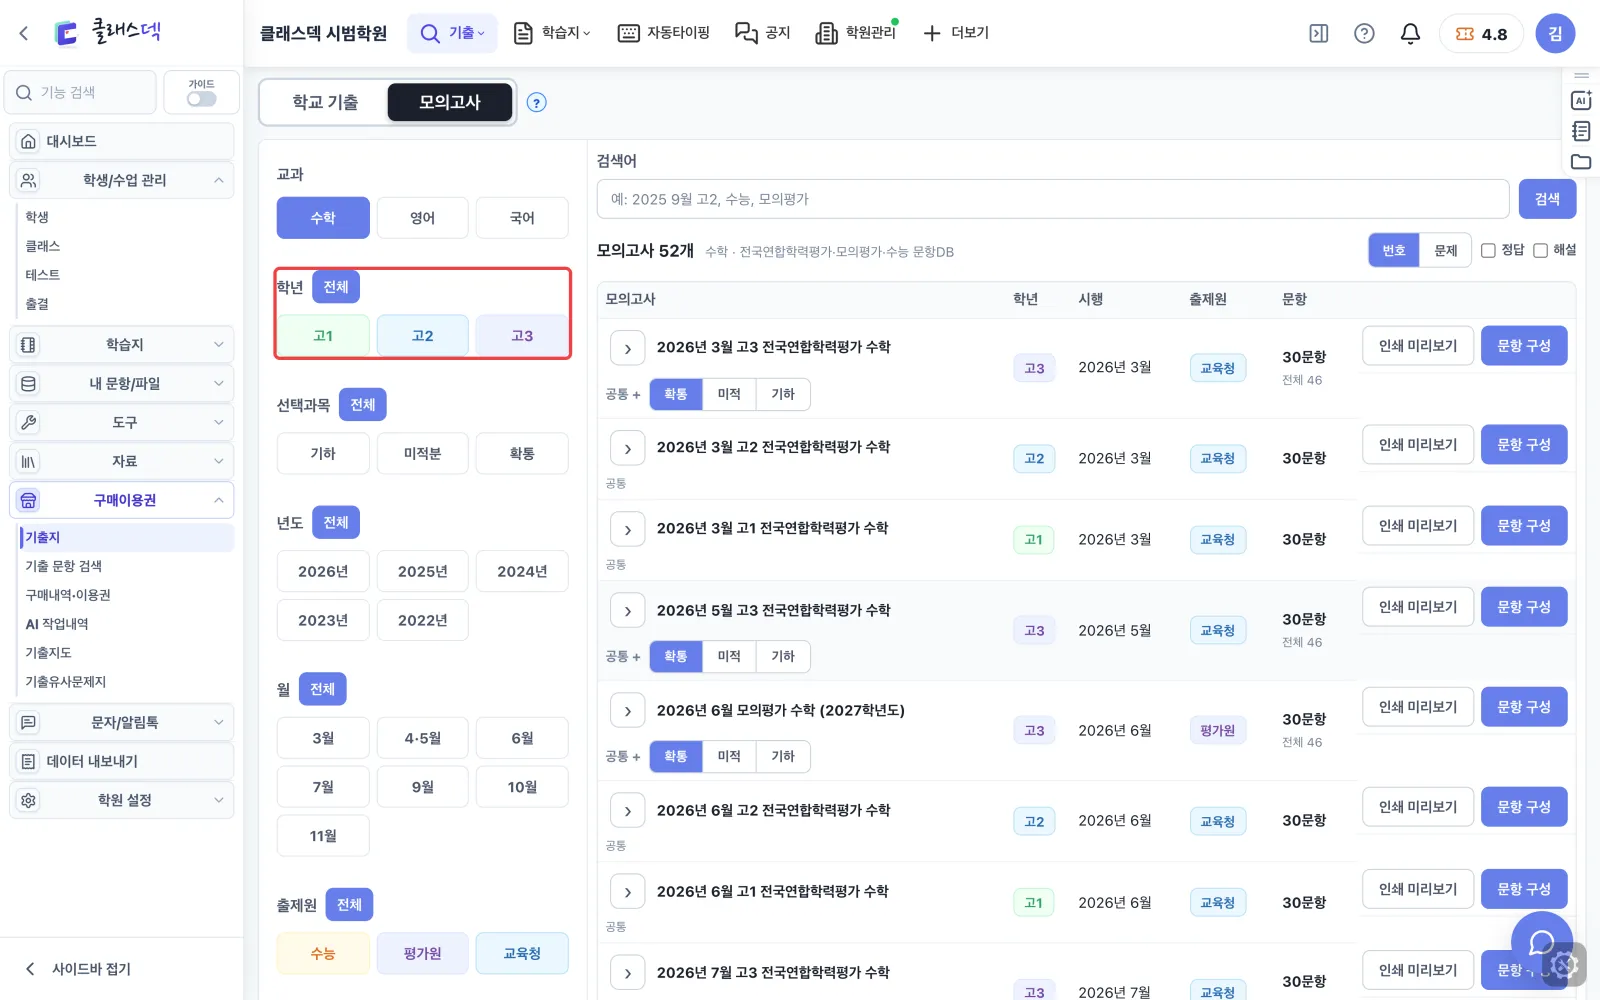Screen dimensions: 1600x1000
Task: Open the 학습지 dropdown in top nav
Action: tap(552, 33)
